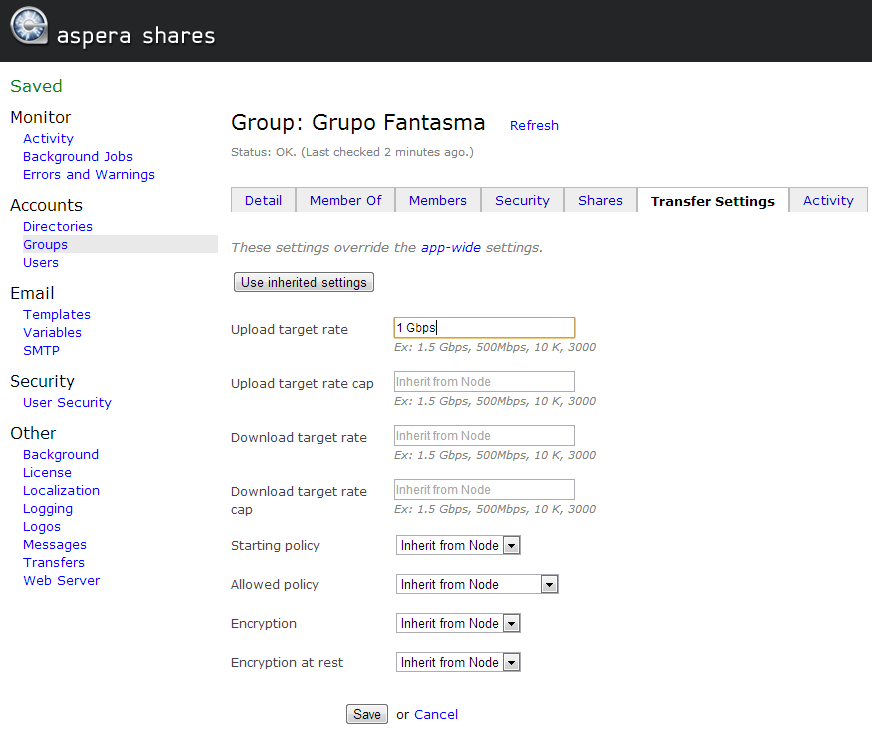Open SMTP settings
The image size is (872, 730).
pyautogui.click(x=41, y=350)
